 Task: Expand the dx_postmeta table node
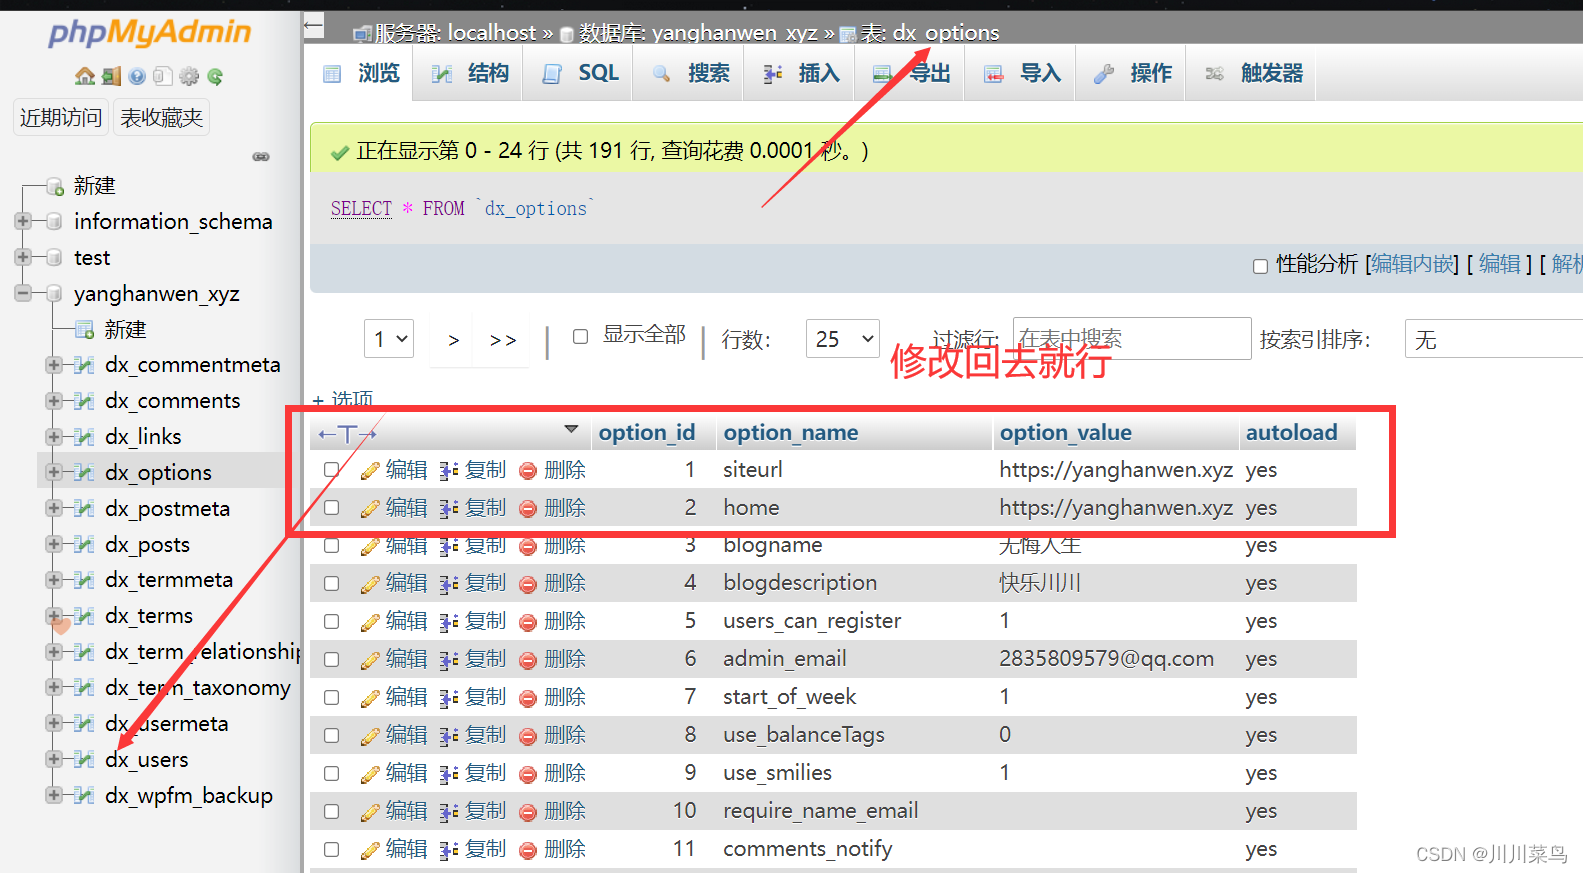[54, 508]
